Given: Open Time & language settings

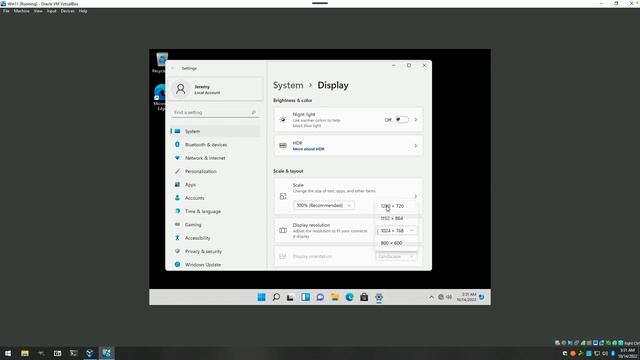Looking at the screenshot, I should click(x=215, y=211).
